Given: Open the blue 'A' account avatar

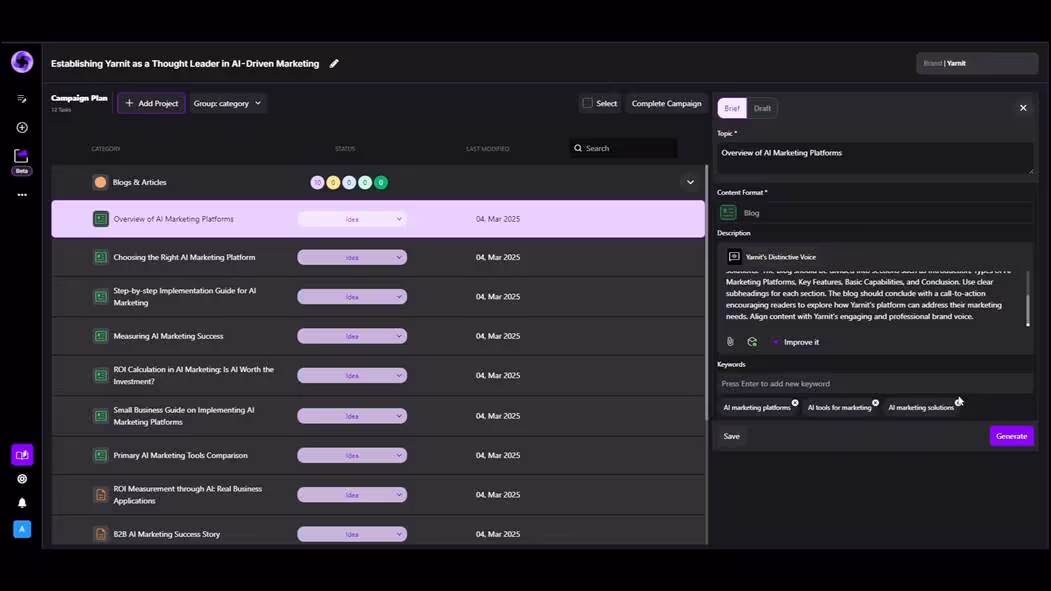Looking at the screenshot, I should pos(22,529).
